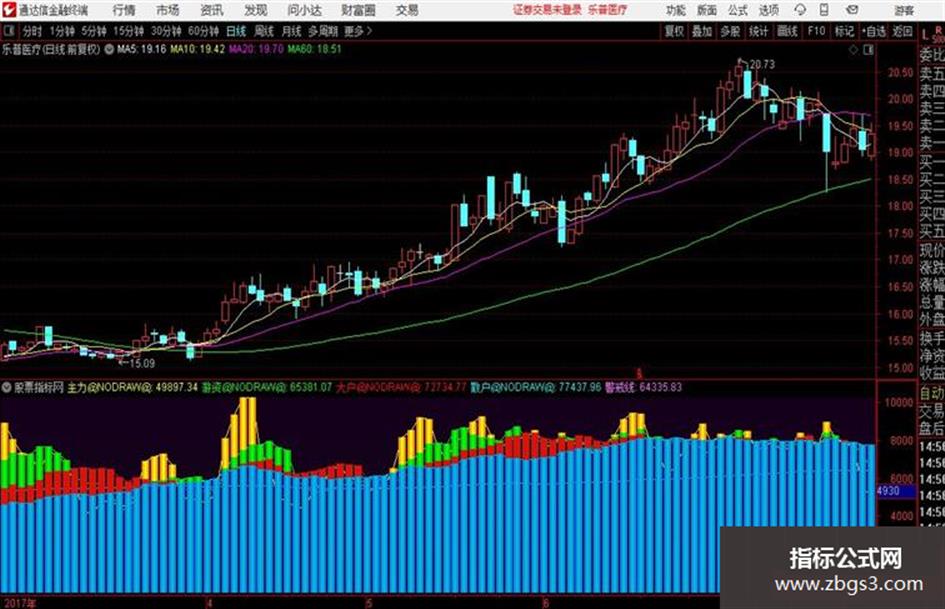
Task: Open the 资讯 menu
Action: coord(212,10)
